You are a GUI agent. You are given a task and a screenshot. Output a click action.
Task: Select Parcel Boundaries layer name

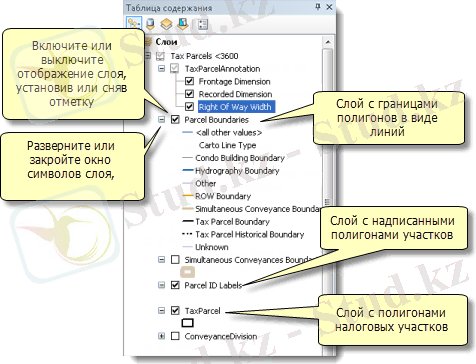coord(217,119)
